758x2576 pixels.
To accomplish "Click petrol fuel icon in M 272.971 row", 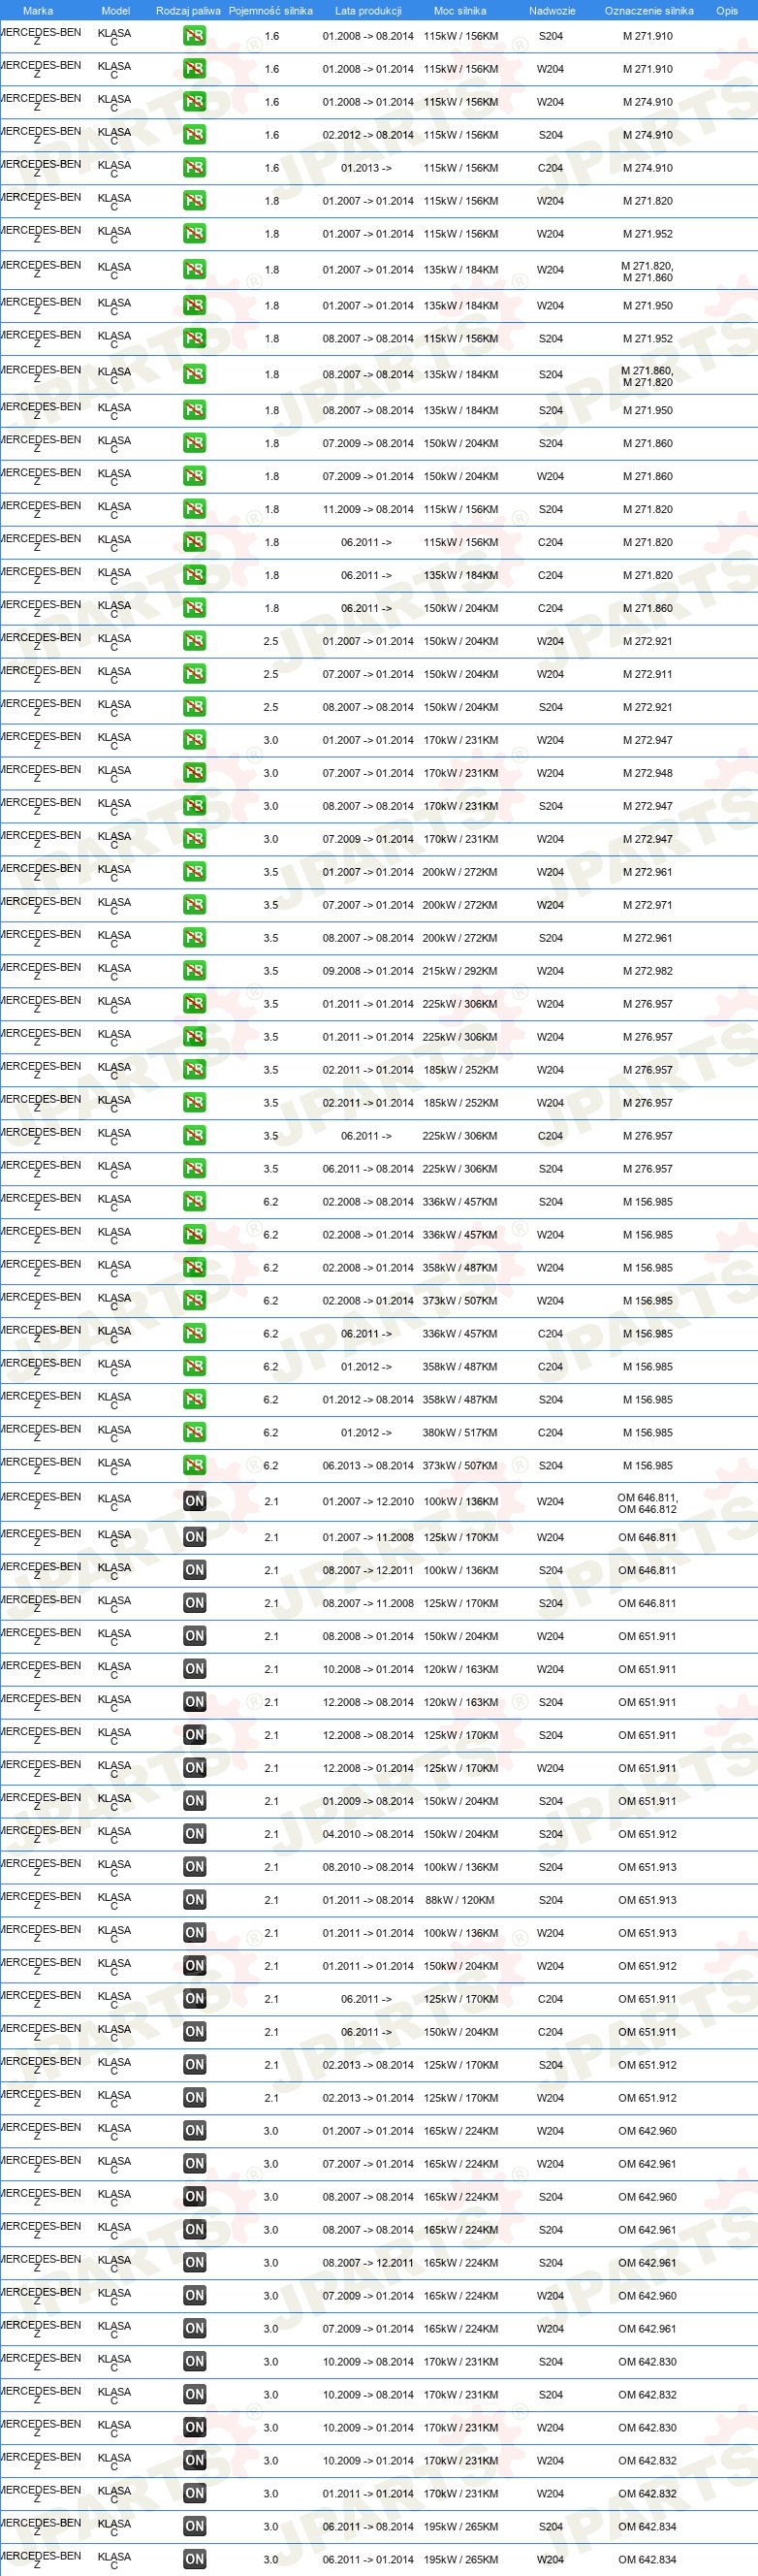I will click(194, 905).
